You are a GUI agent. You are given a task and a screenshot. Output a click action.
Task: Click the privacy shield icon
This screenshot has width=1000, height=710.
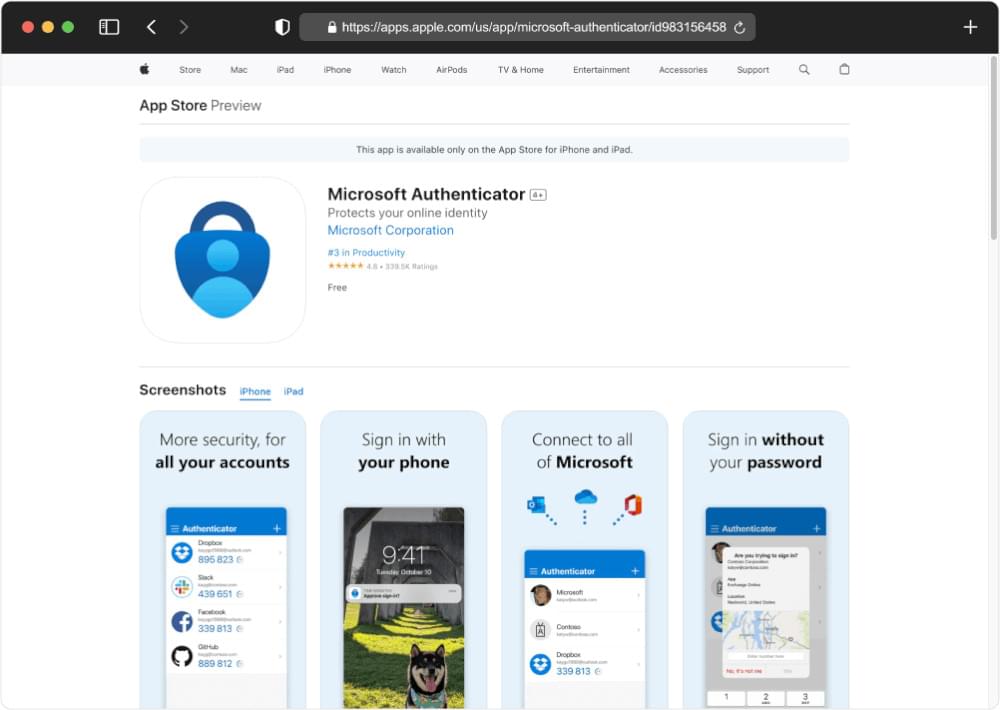(x=282, y=27)
